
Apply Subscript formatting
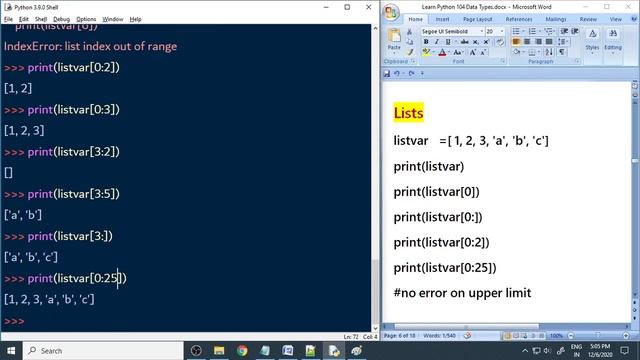476,42
